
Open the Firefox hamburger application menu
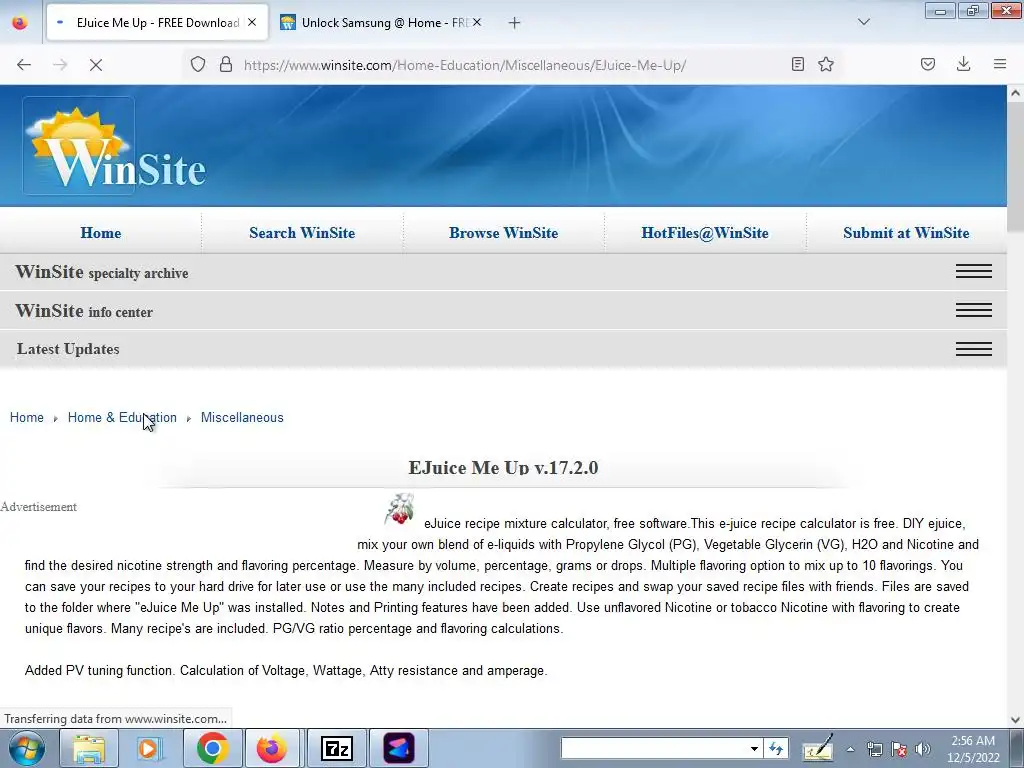(x=1000, y=64)
